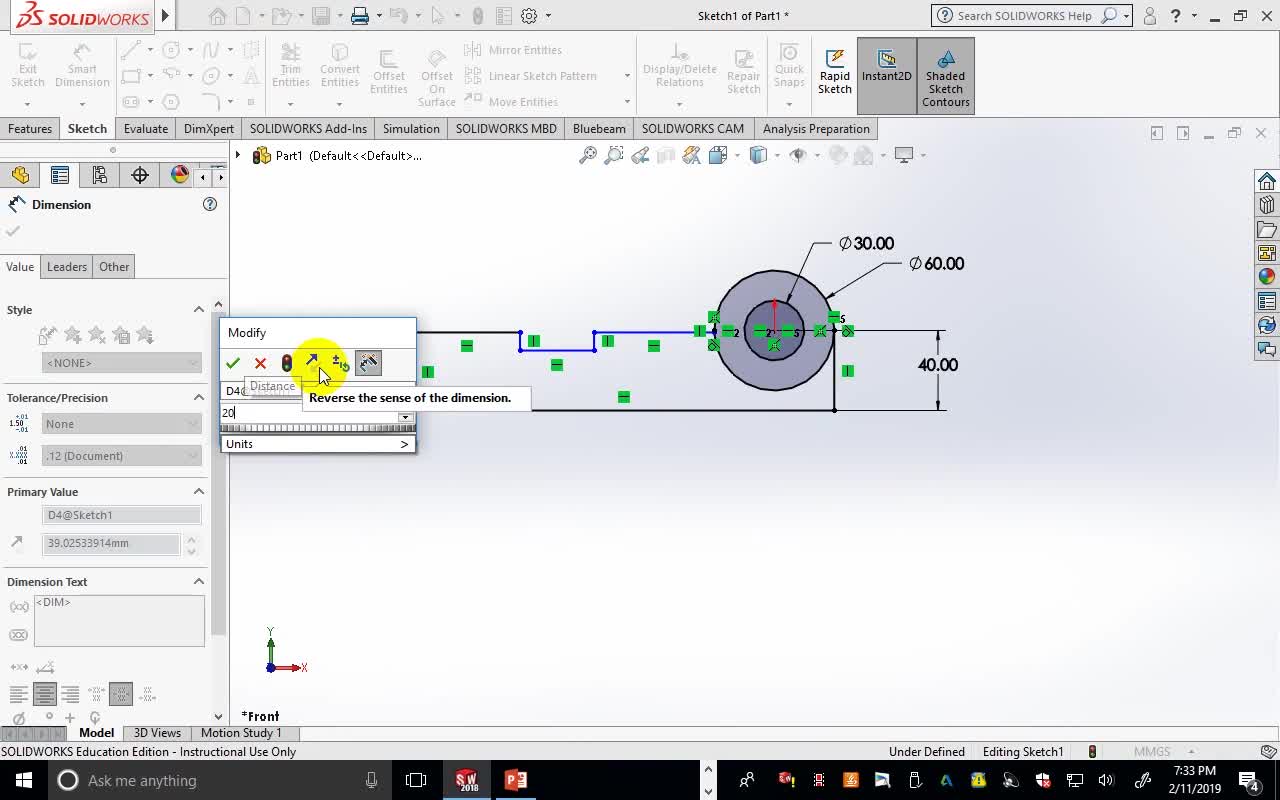Screen dimensions: 1280x800
Task: Click Zoom to Area in view toolbar
Action: [614, 155]
